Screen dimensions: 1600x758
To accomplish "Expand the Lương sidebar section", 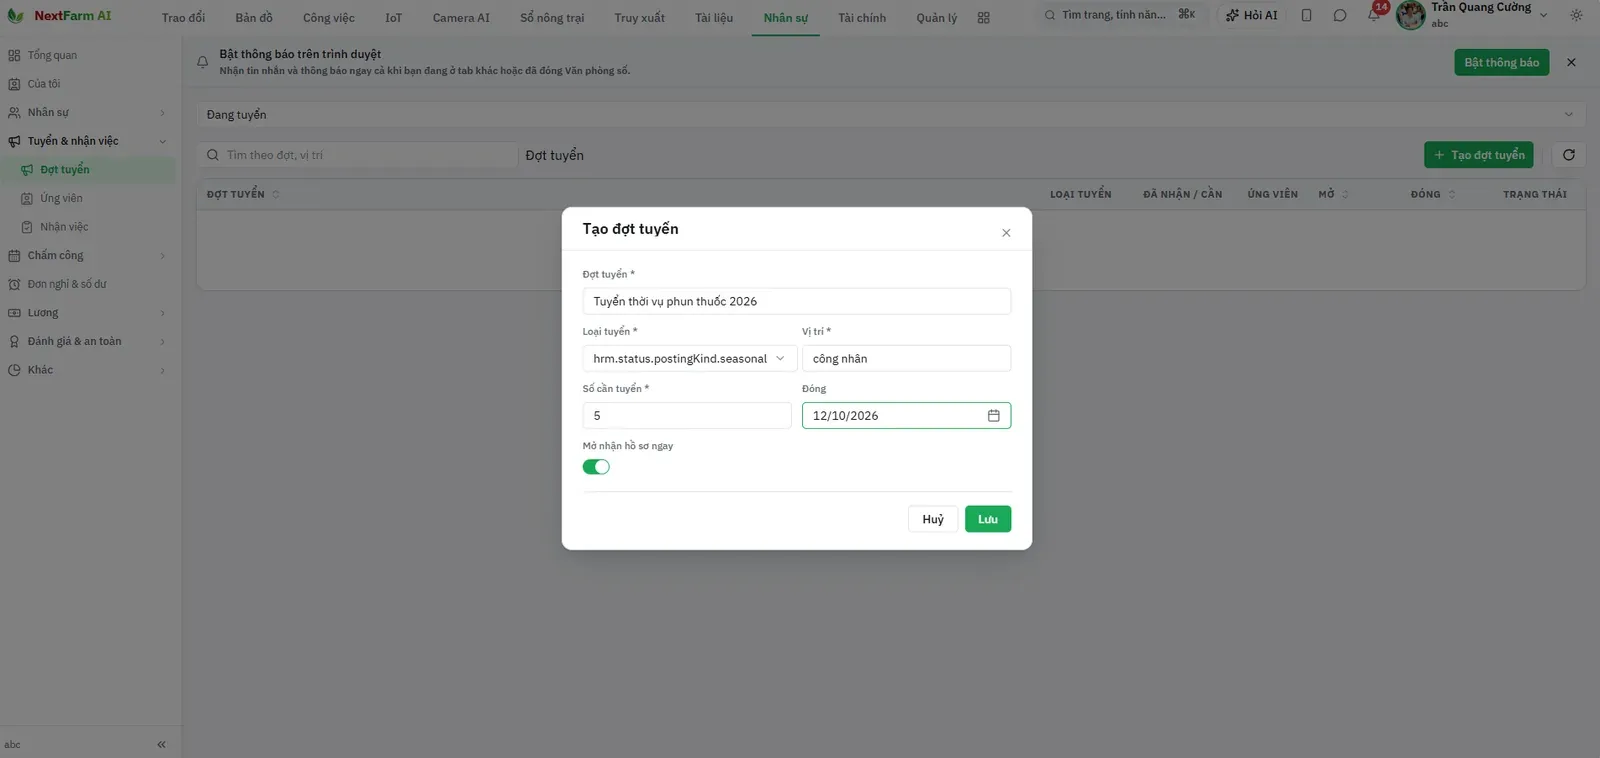I will click(x=88, y=313).
